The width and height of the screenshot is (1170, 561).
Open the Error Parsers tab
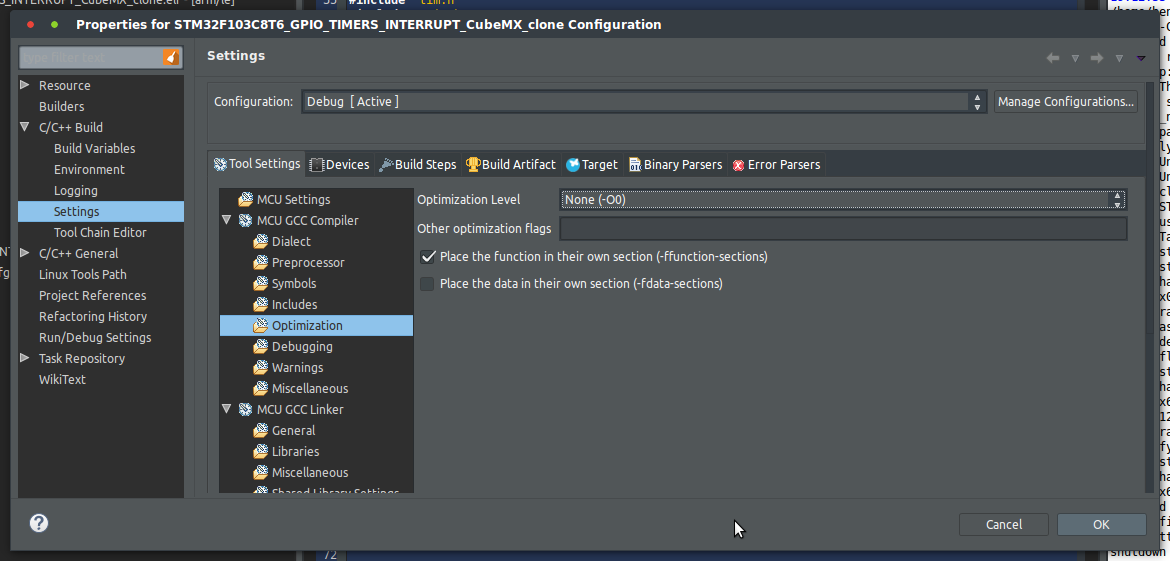(776, 164)
